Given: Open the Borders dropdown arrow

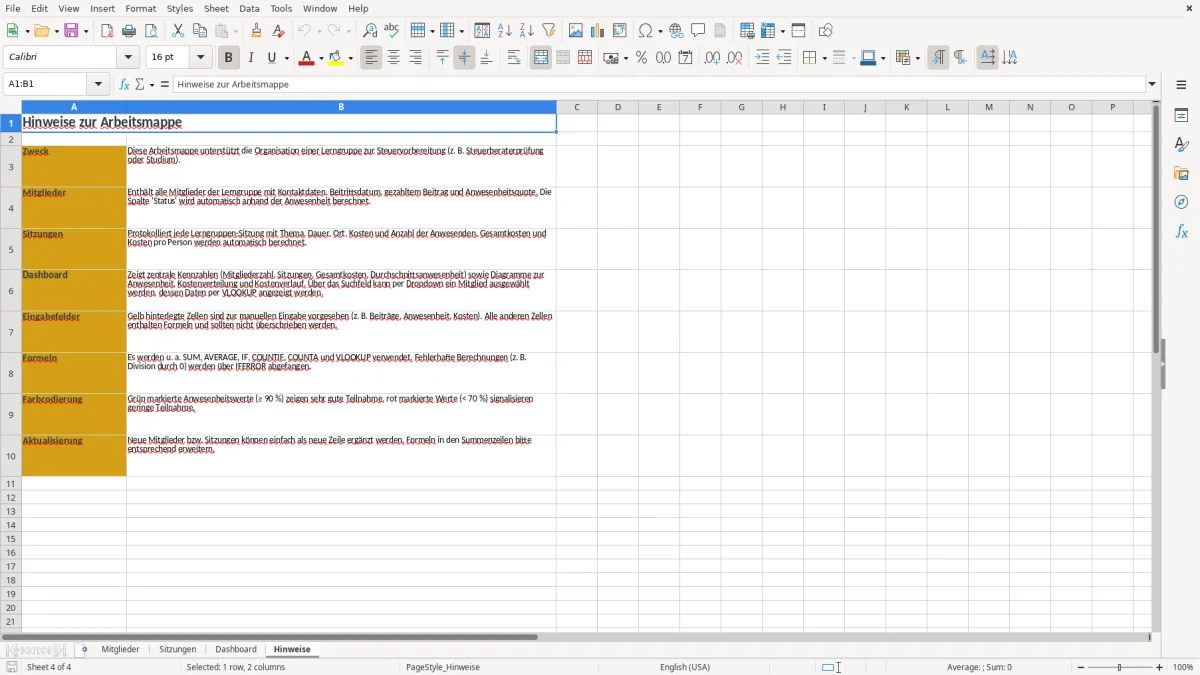Looking at the screenshot, I should click(823, 58).
